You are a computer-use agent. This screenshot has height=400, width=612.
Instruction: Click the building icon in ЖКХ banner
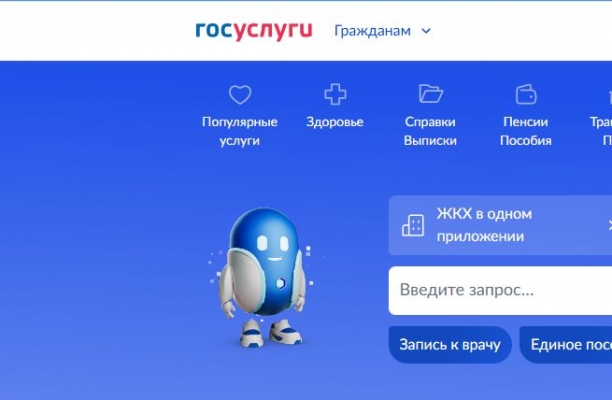tap(413, 225)
